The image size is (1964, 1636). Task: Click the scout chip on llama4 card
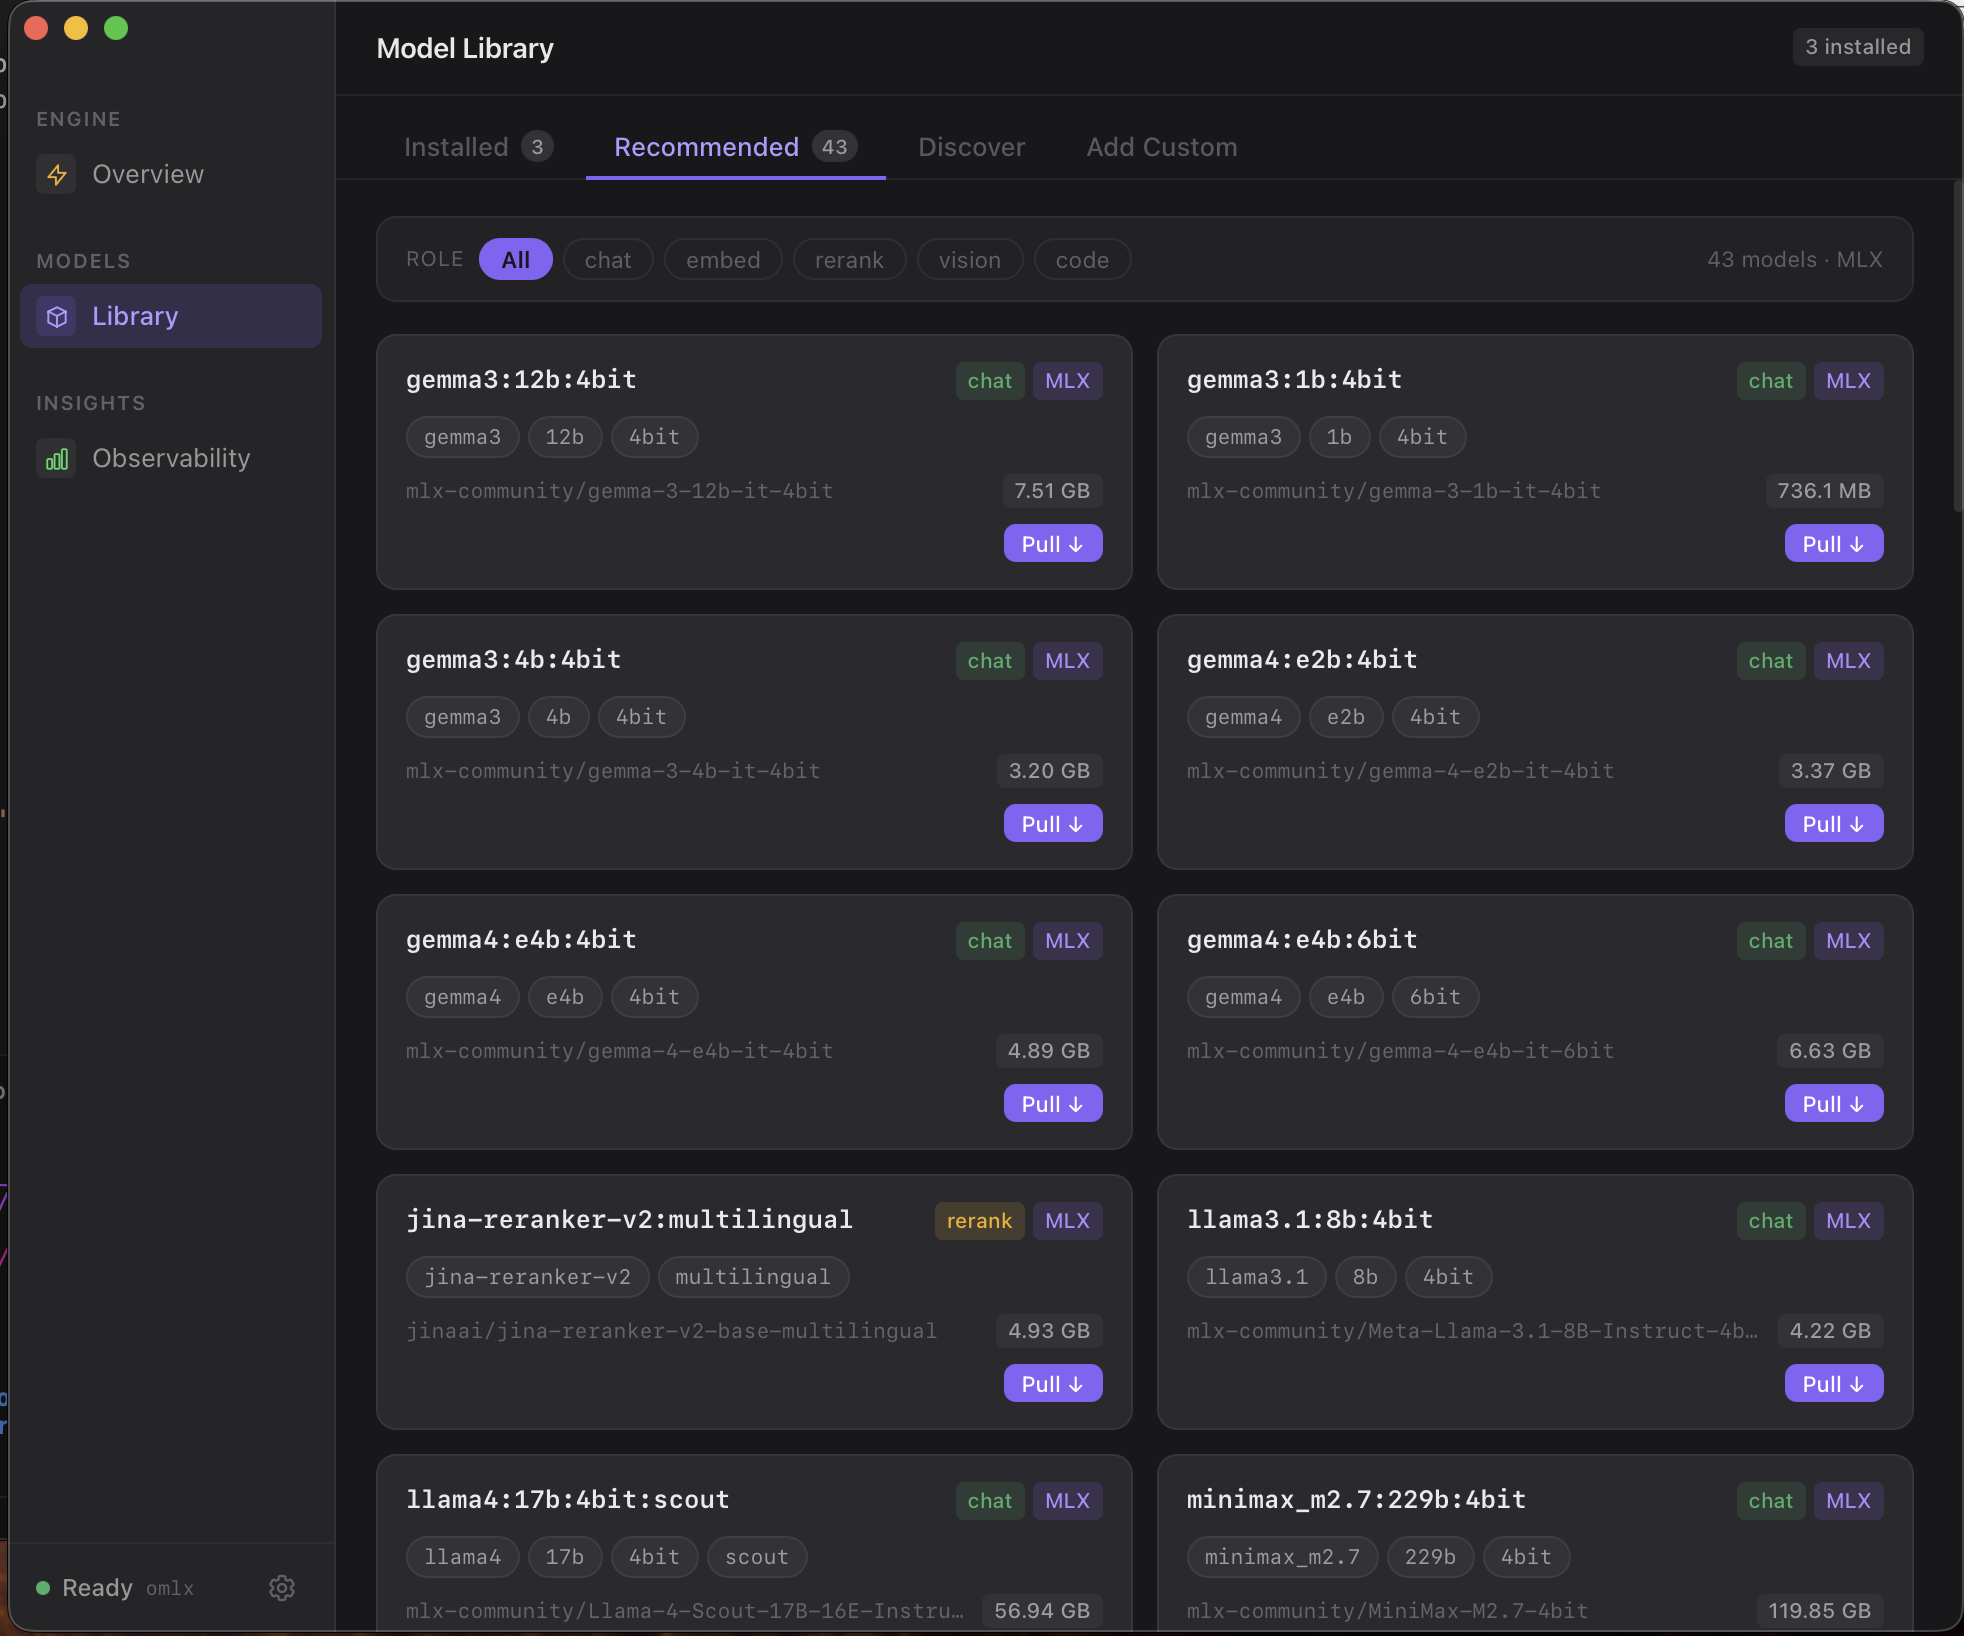pyautogui.click(x=757, y=1557)
